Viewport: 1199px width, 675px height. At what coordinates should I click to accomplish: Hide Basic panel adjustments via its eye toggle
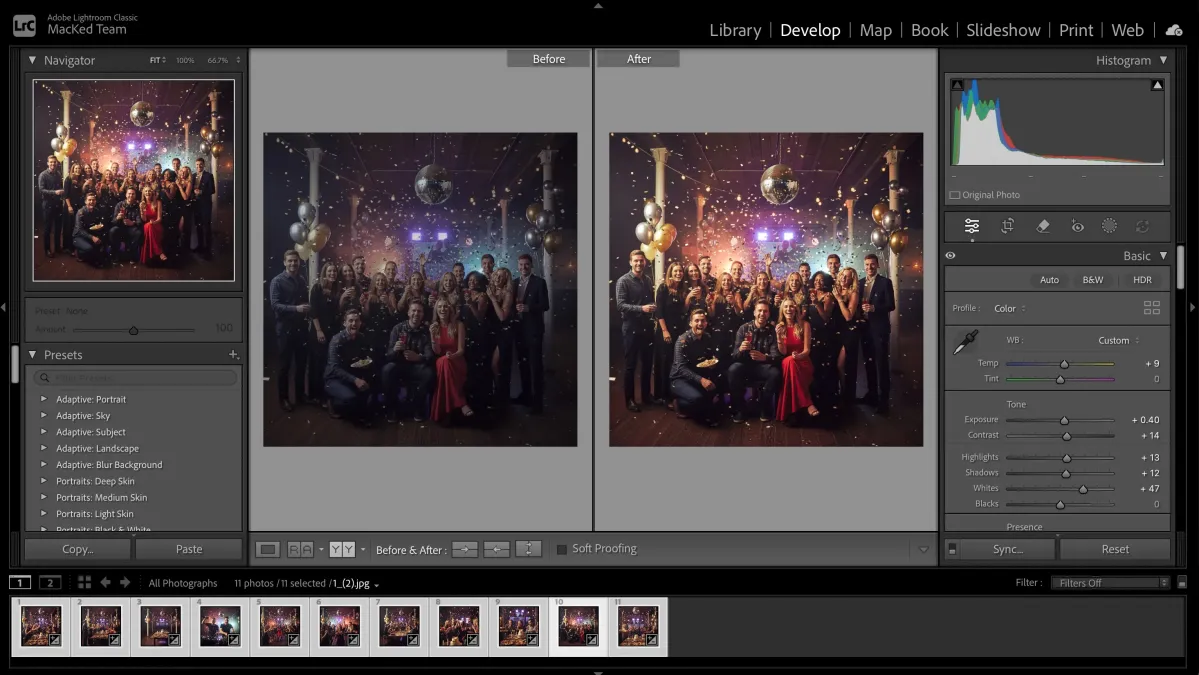click(x=951, y=255)
